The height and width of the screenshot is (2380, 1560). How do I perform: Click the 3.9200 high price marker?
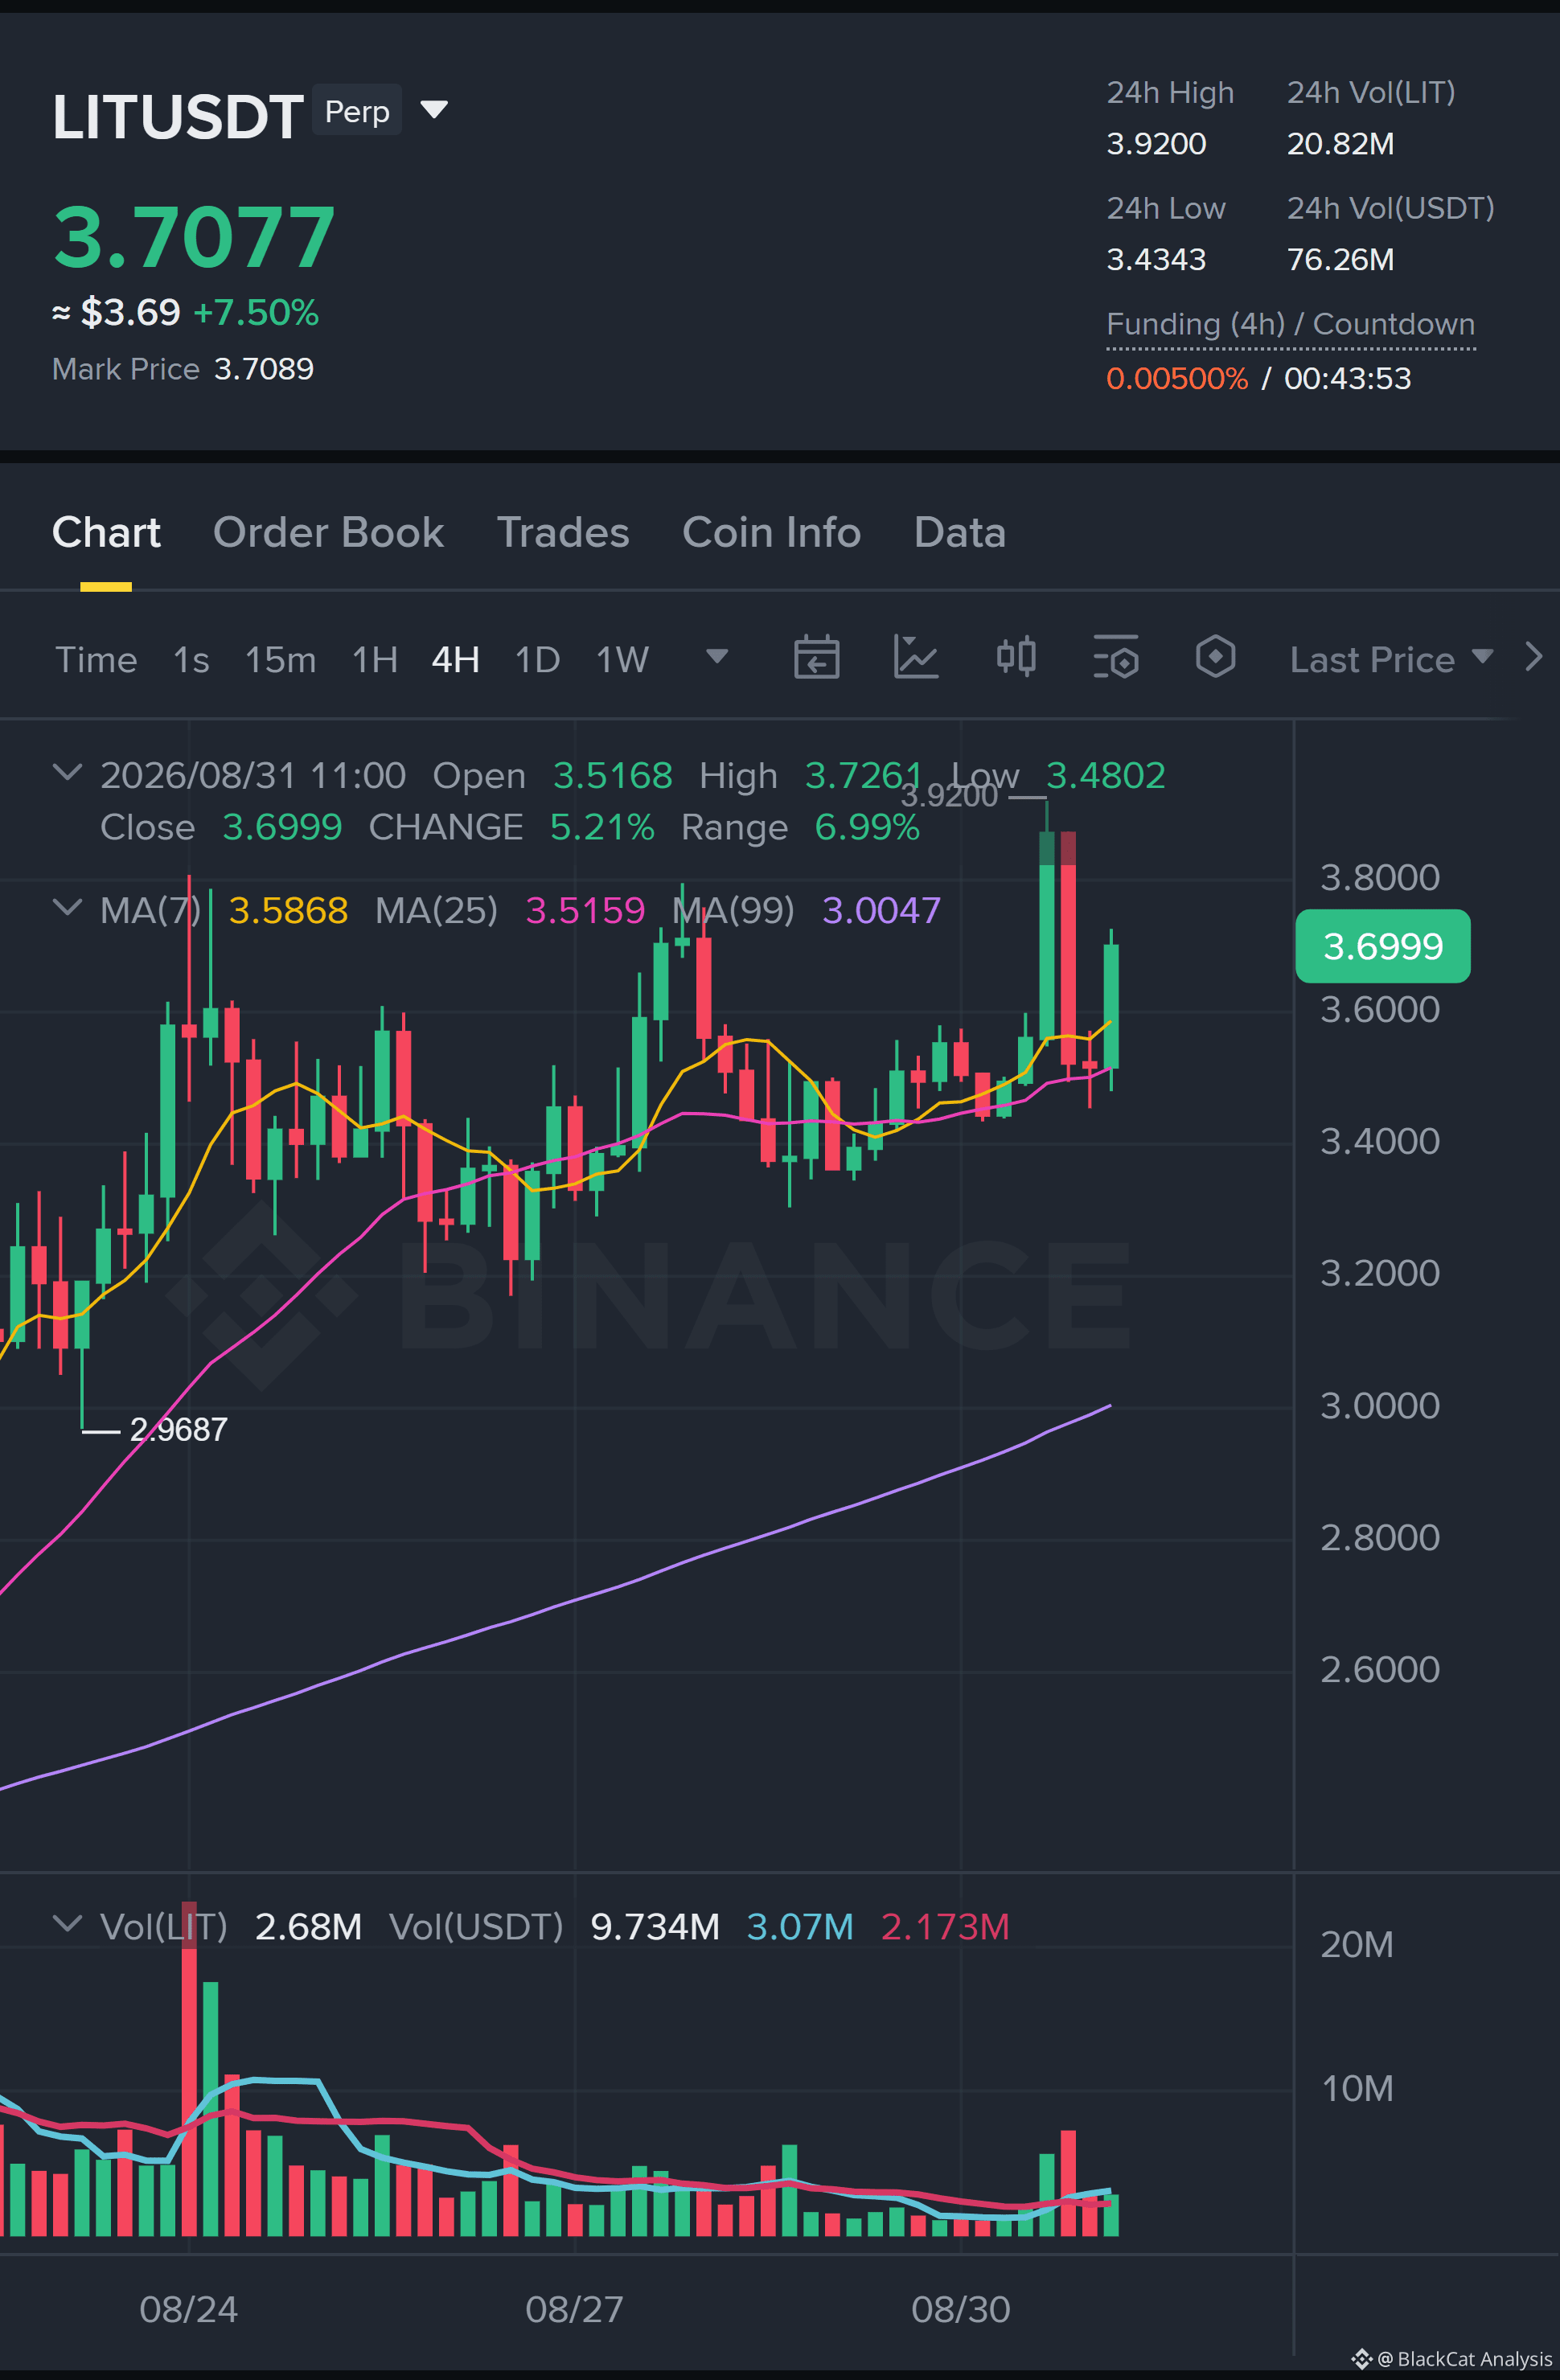tap(949, 796)
